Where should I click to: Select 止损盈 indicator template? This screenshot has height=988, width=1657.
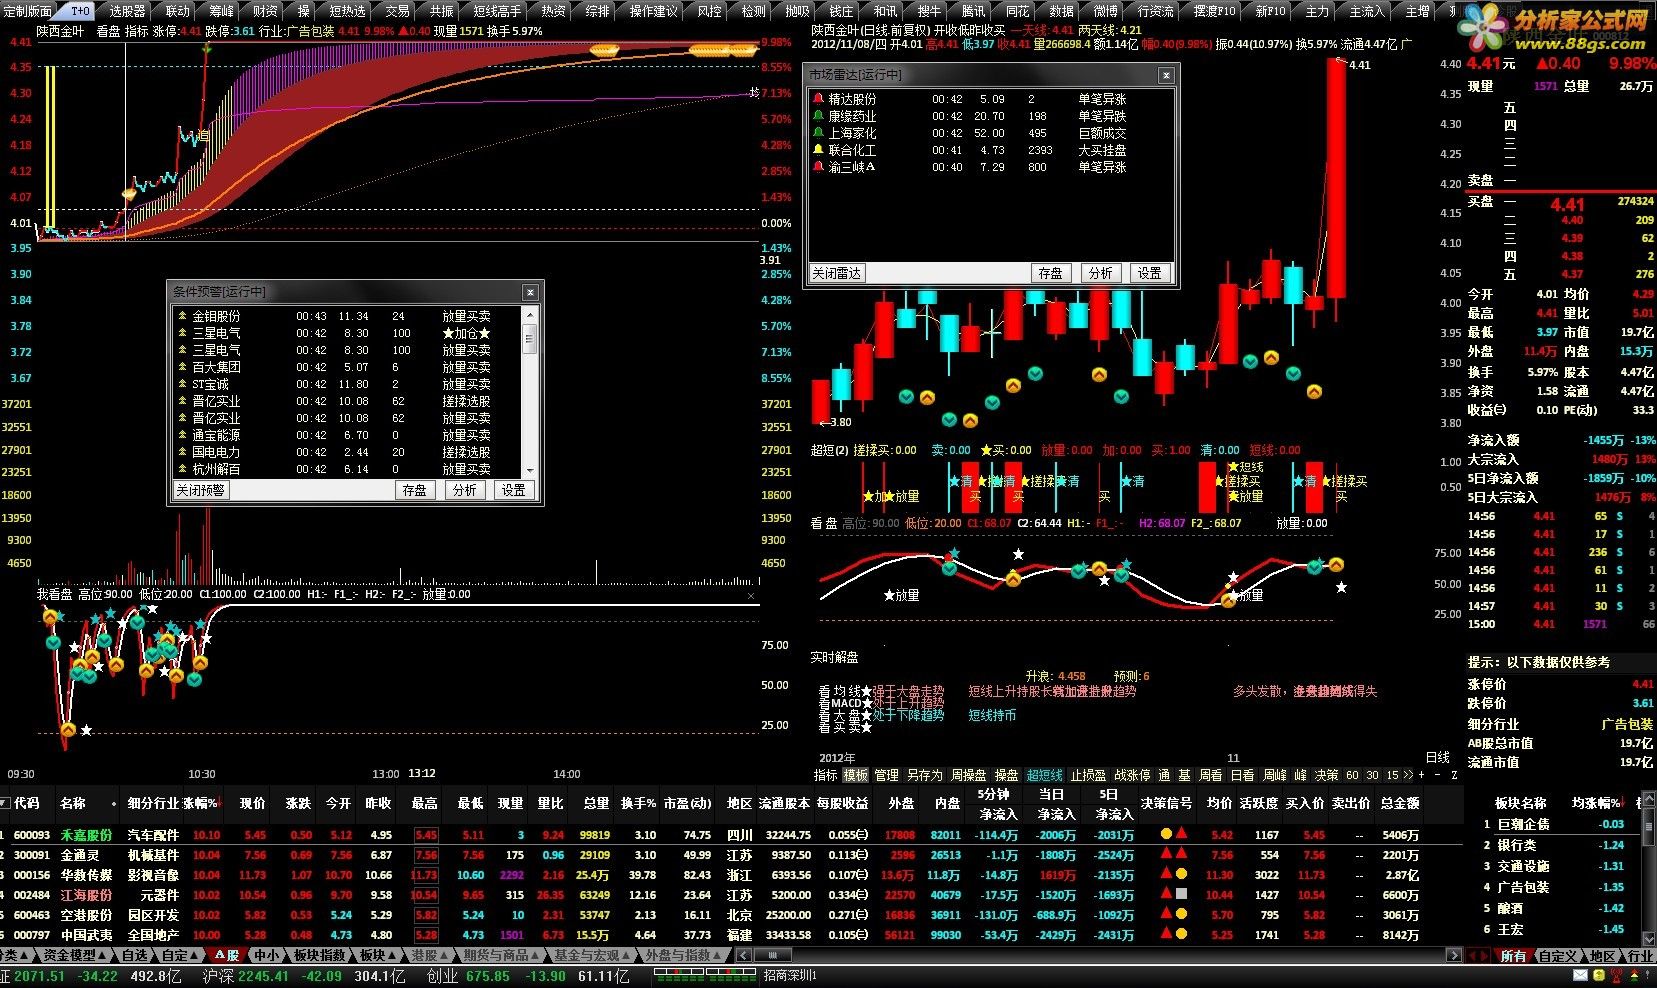click(x=1088, y=775)
